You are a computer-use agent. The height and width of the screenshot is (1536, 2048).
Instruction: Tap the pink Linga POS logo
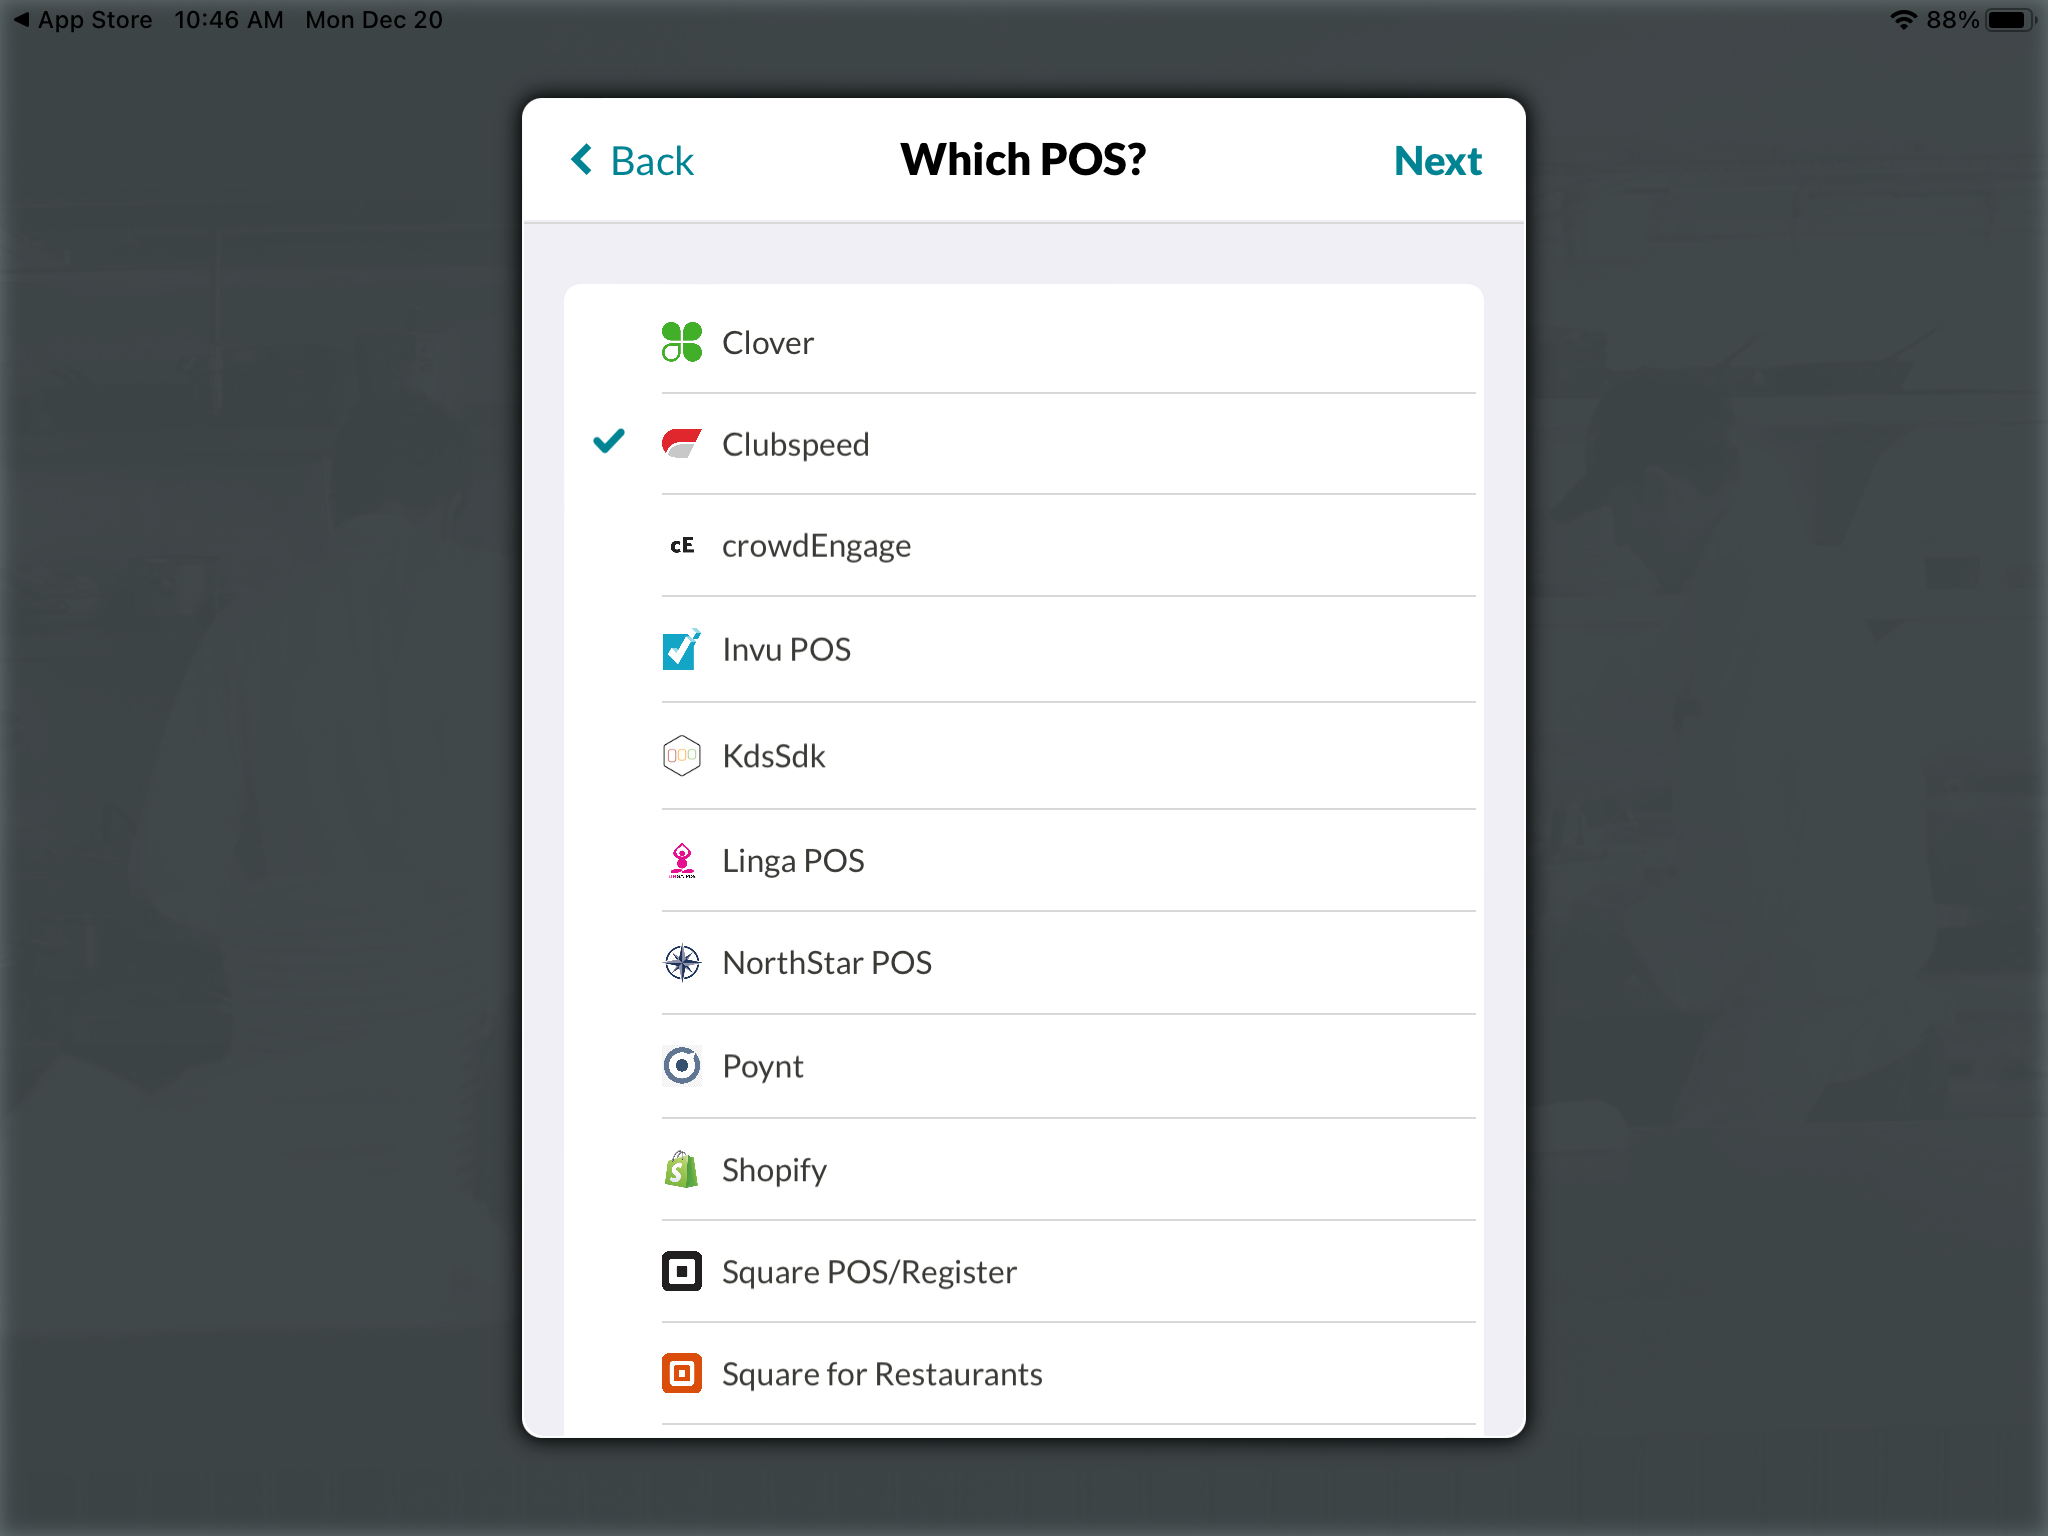pyautogui.click(x=682, y=860)
